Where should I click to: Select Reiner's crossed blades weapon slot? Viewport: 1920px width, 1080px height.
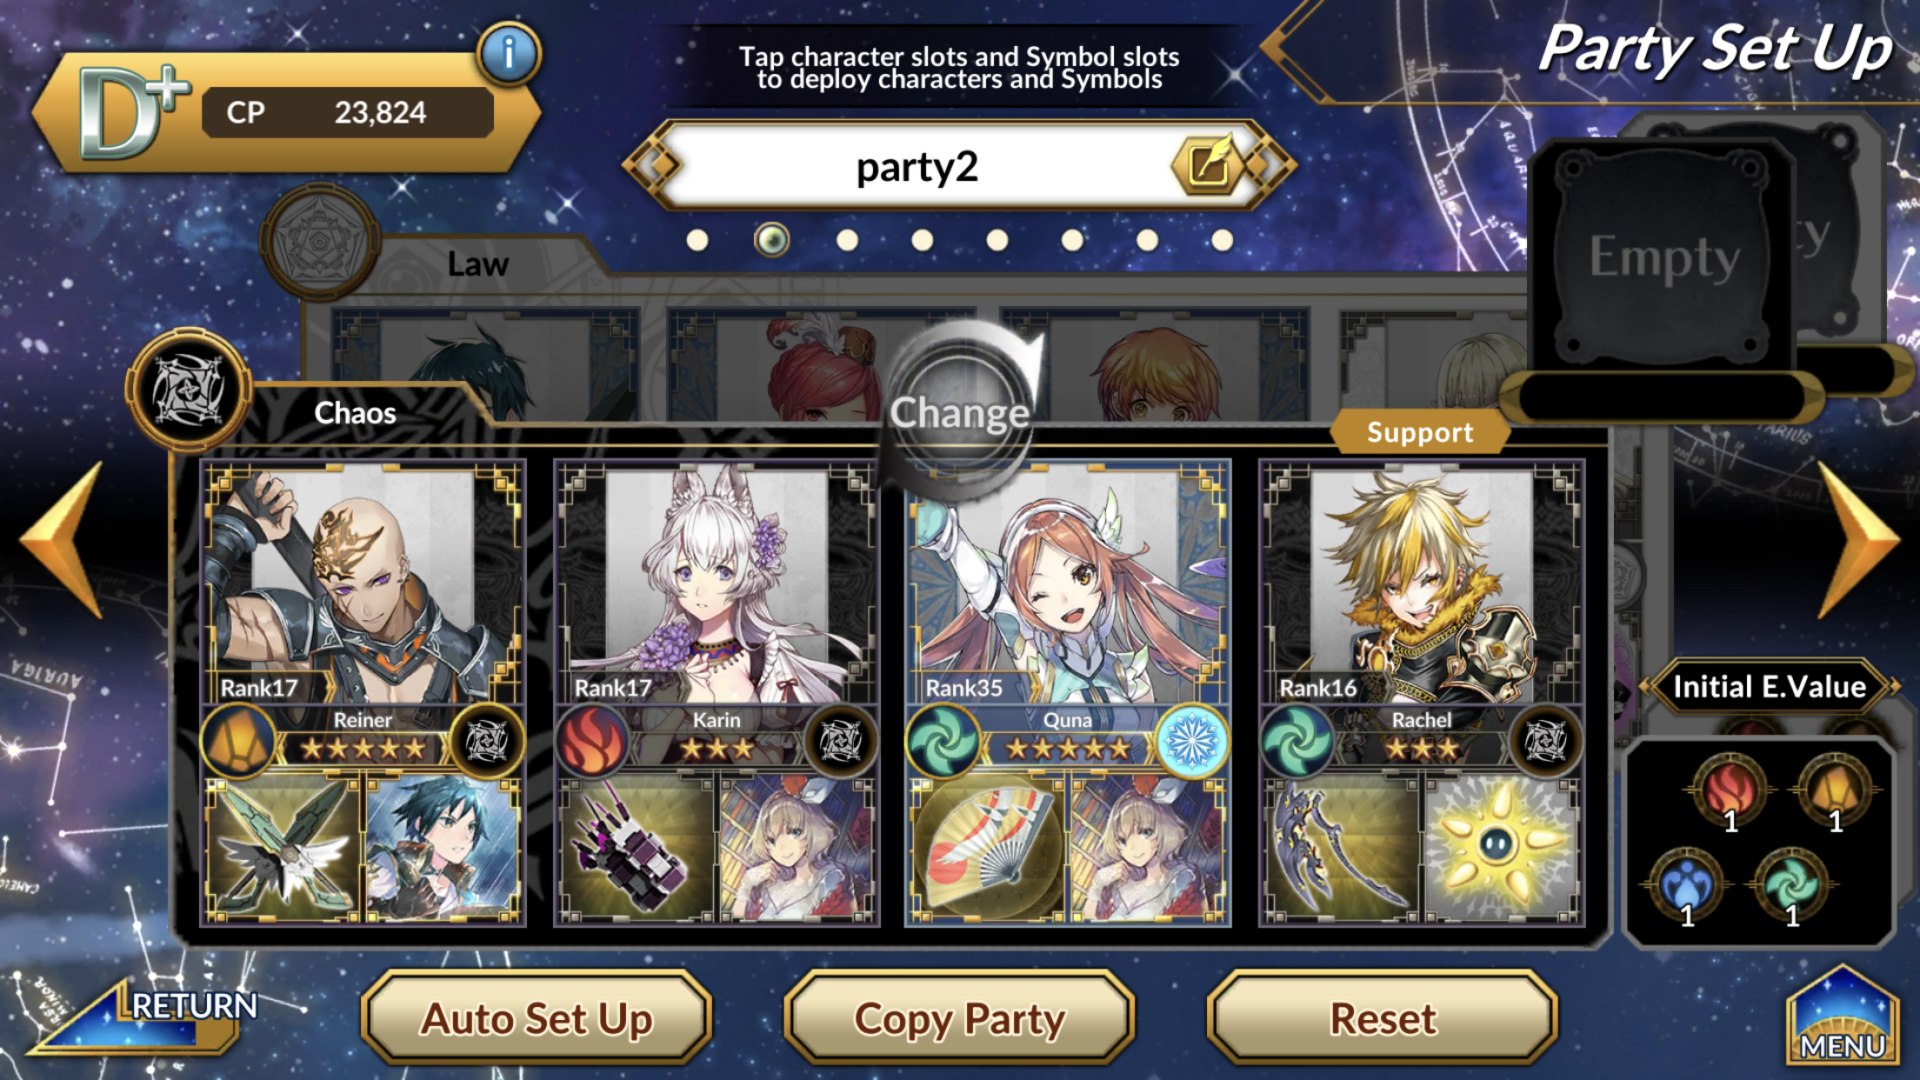(283, 850)
